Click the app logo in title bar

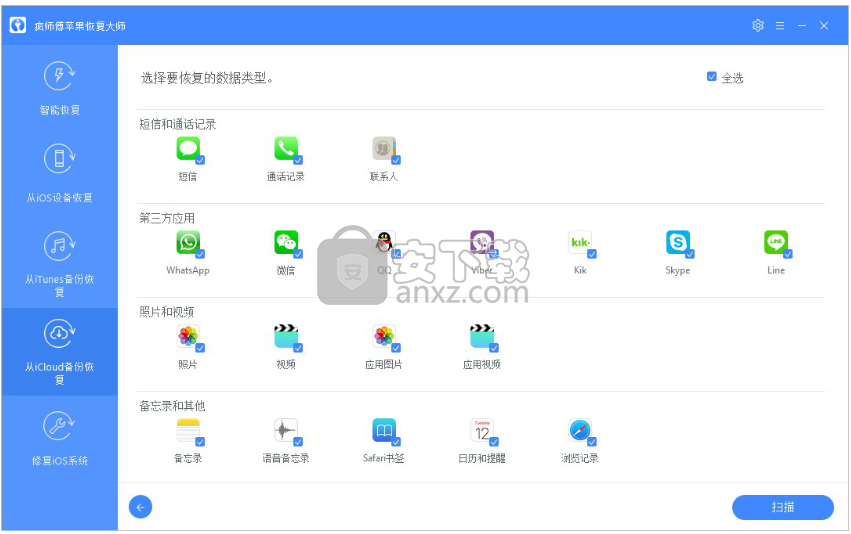click(x=18, y=25)
